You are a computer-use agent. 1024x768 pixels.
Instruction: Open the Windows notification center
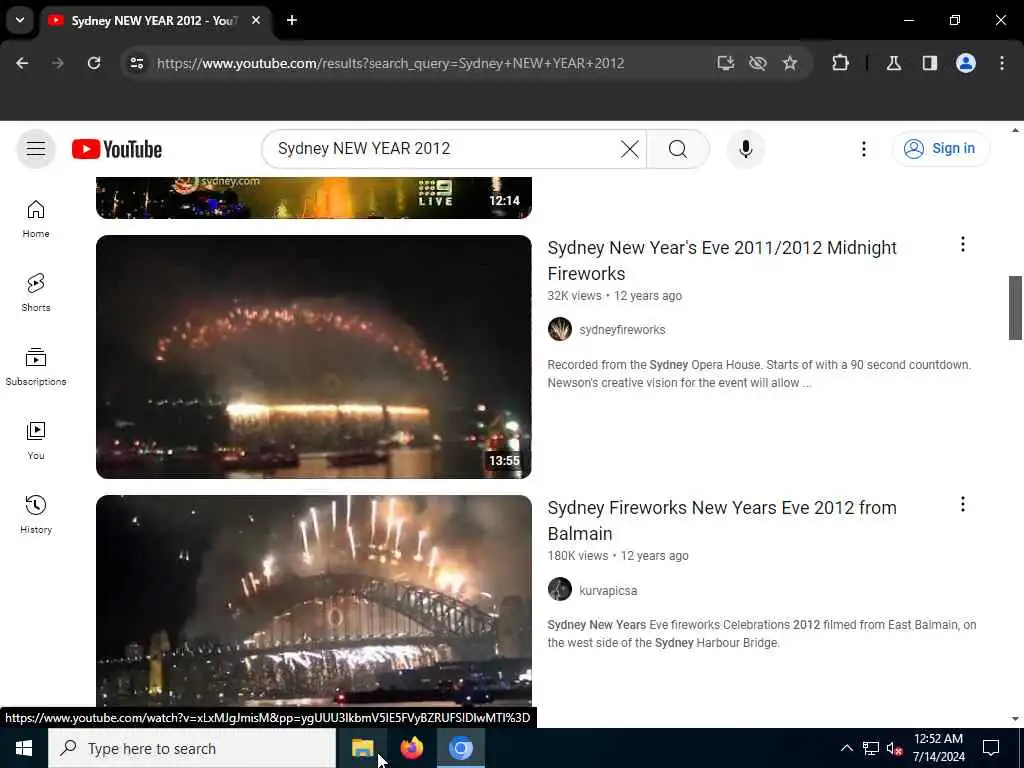coord(991,748)
